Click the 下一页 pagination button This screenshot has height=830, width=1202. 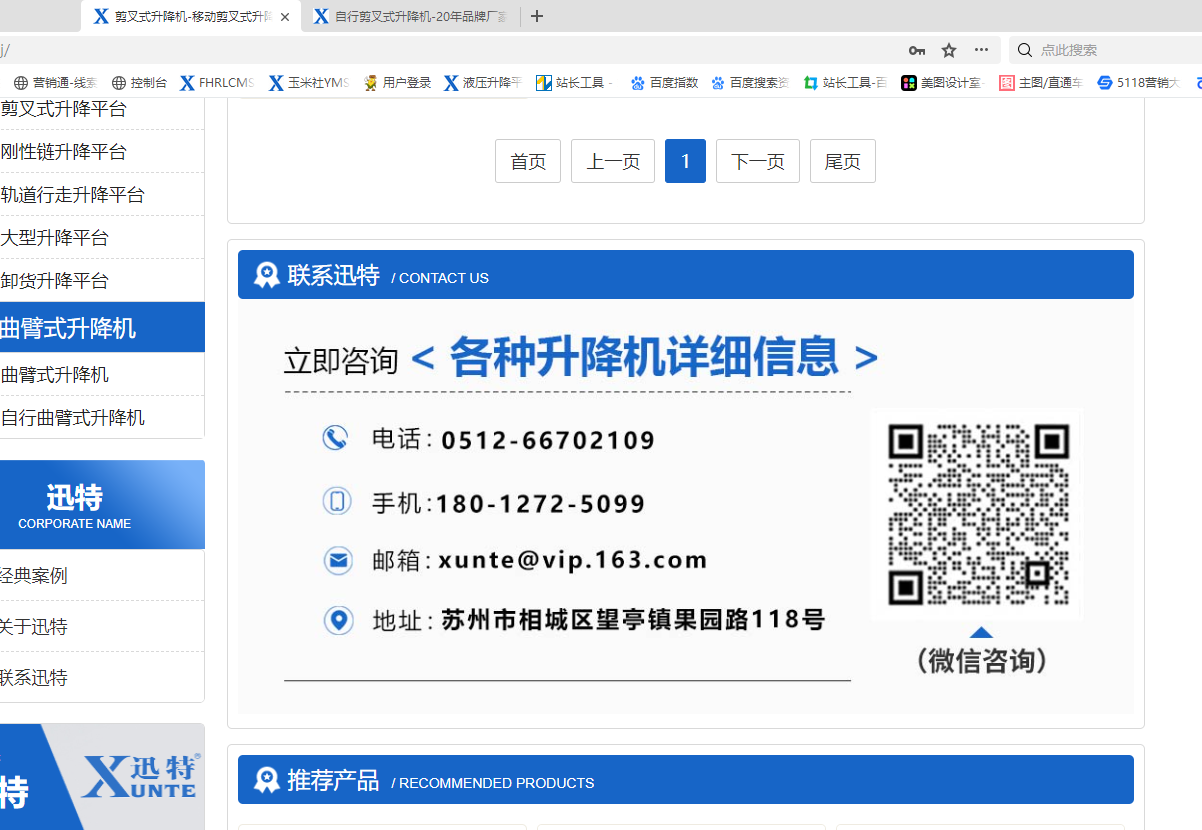coord(757,161)
